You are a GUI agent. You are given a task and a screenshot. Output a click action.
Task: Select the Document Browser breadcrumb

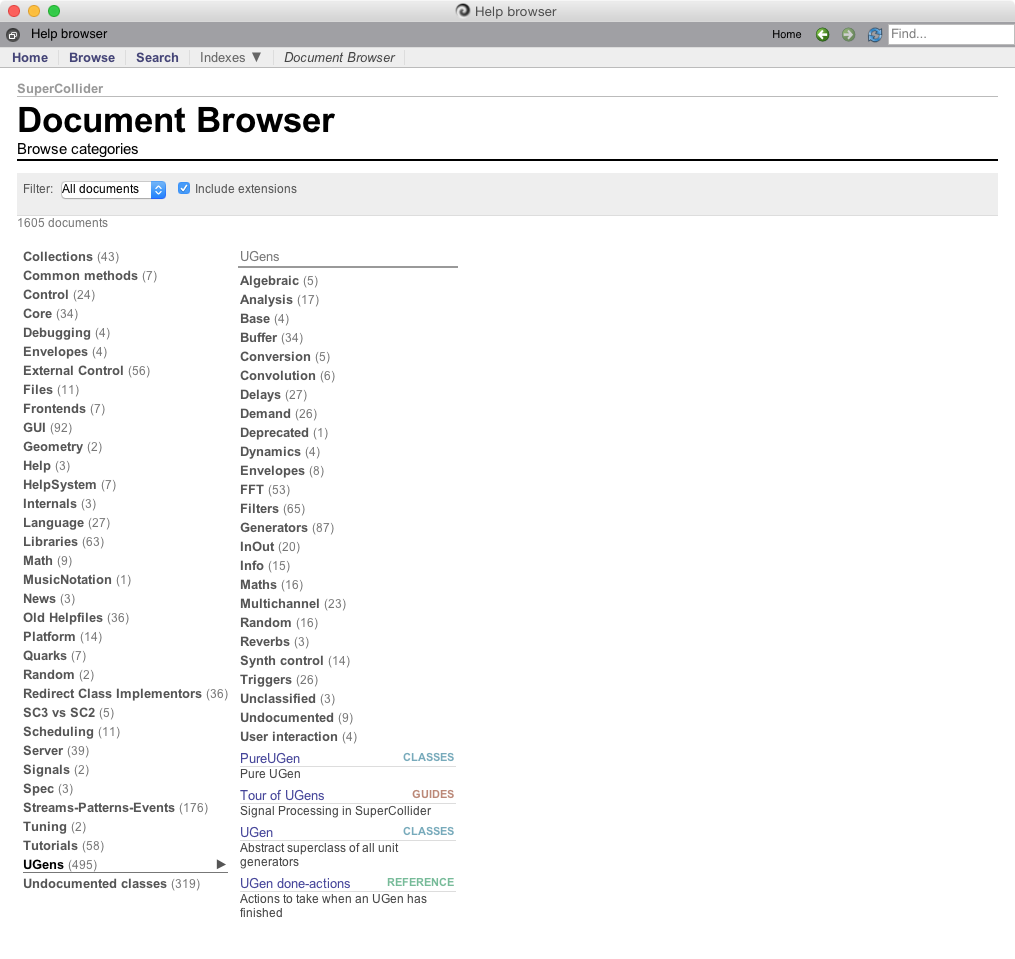339,58
